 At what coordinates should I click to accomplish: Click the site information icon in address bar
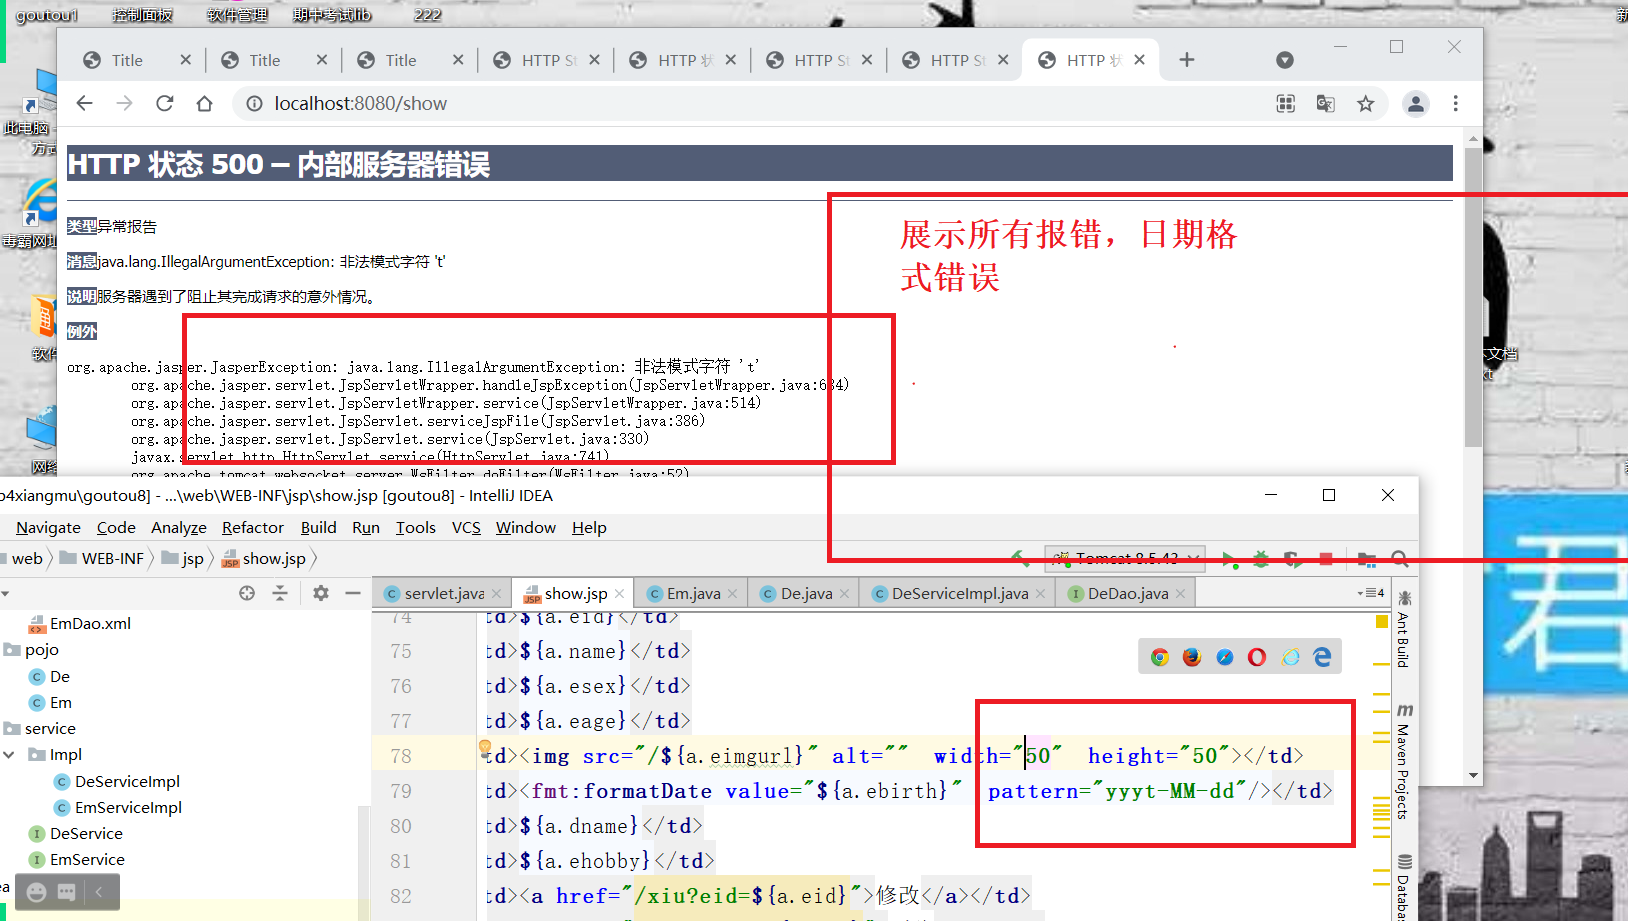[x=255, y=103]
